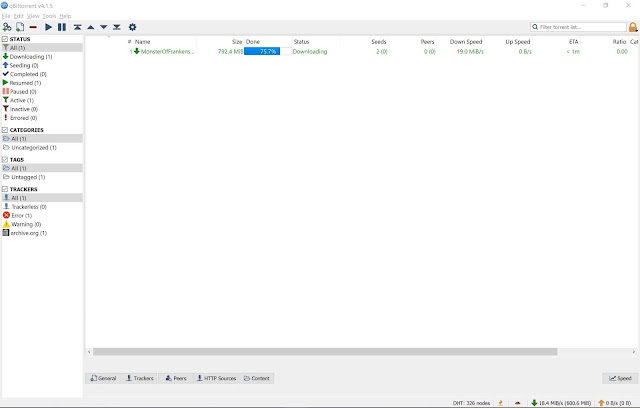Move torrent up in queue
The width and height of the screenshot is (640, 408).
tap(91, 27)
